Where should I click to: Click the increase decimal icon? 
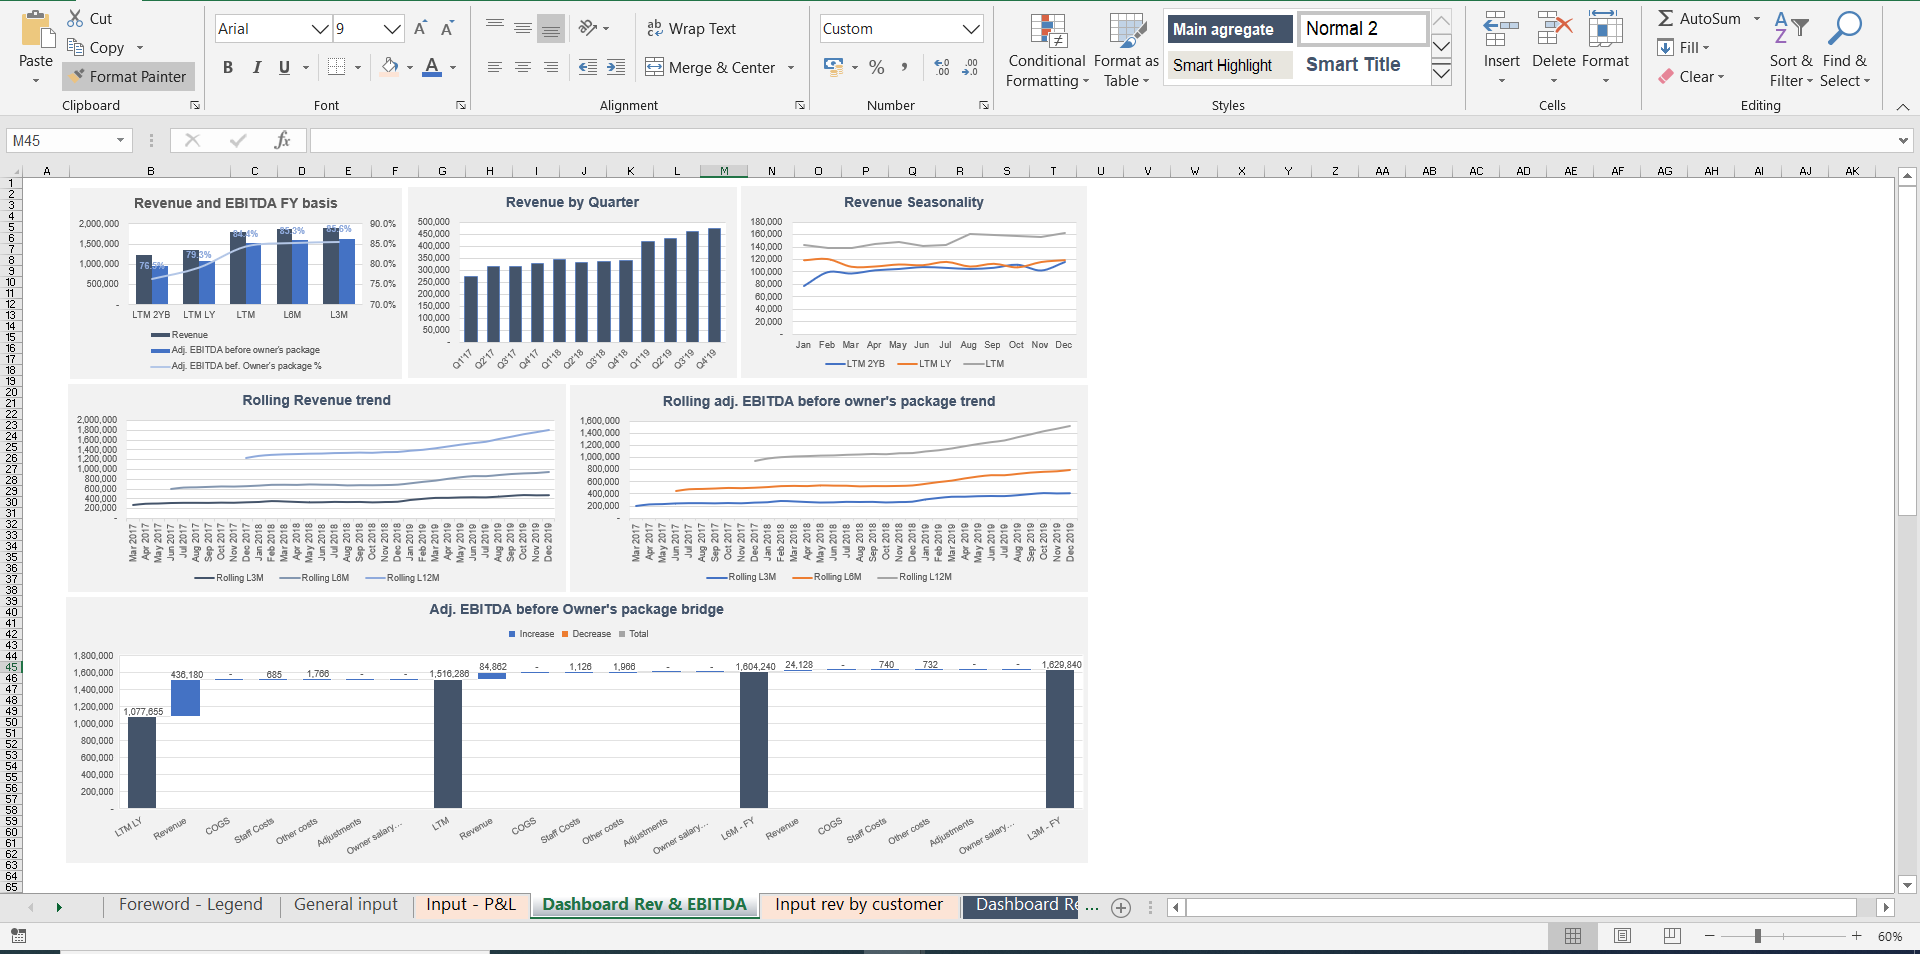pyautogui.click(x=942, y=67)
